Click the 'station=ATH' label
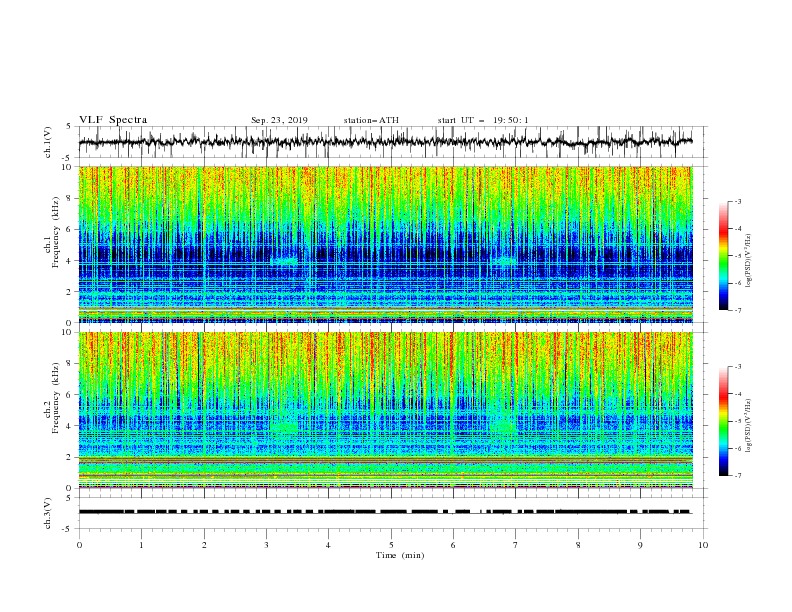This screenshot has width=792, height=612. (371, 120)
